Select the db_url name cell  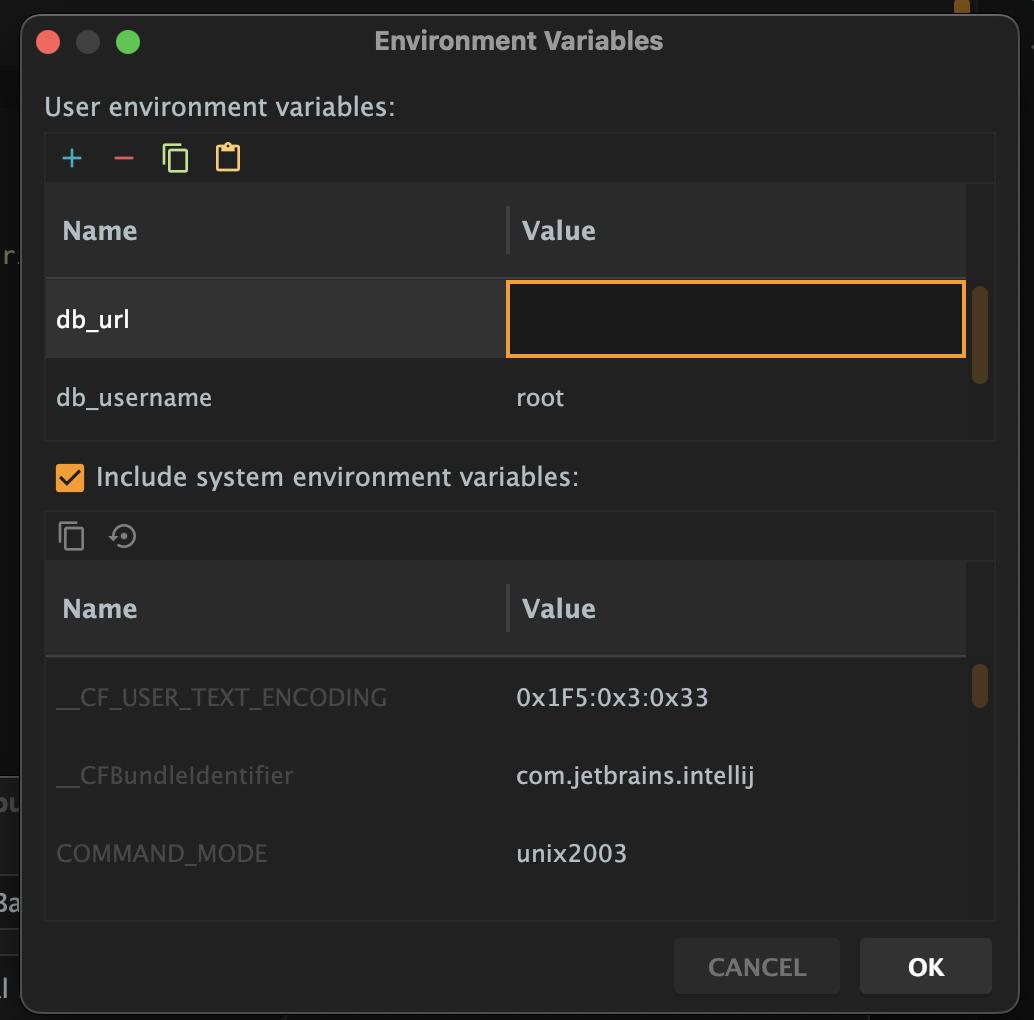pos(275,319)
